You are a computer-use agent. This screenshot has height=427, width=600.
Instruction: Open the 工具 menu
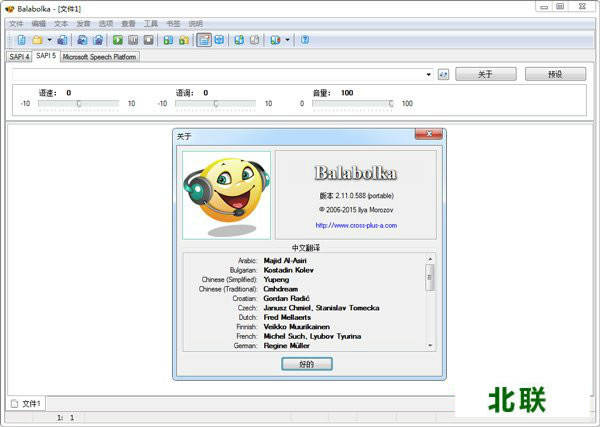pyautogui.click(x=151, y=24)
